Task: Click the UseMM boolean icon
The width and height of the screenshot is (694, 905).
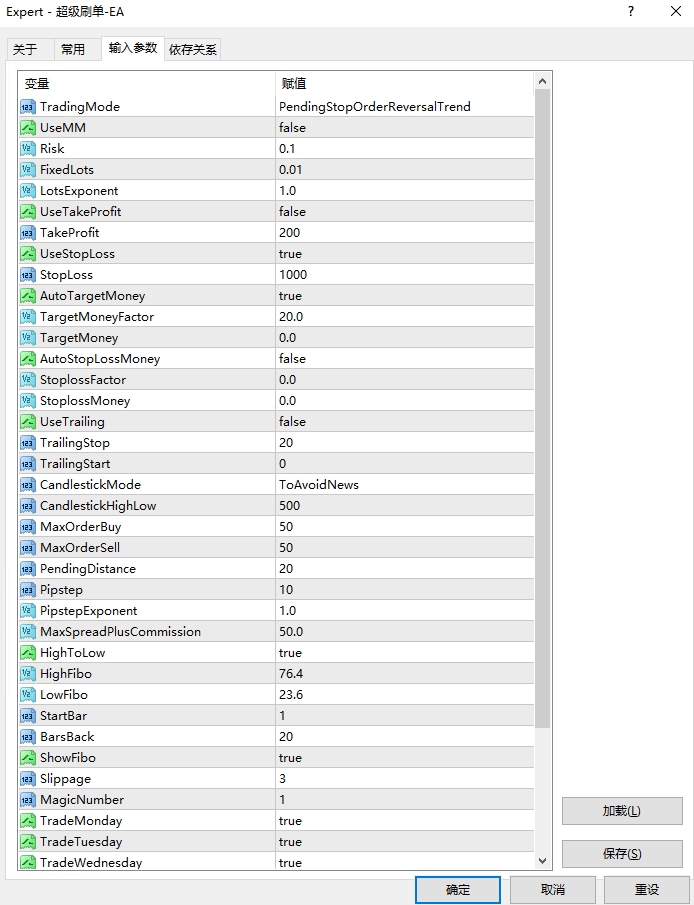Action: (x=28, y=128)
